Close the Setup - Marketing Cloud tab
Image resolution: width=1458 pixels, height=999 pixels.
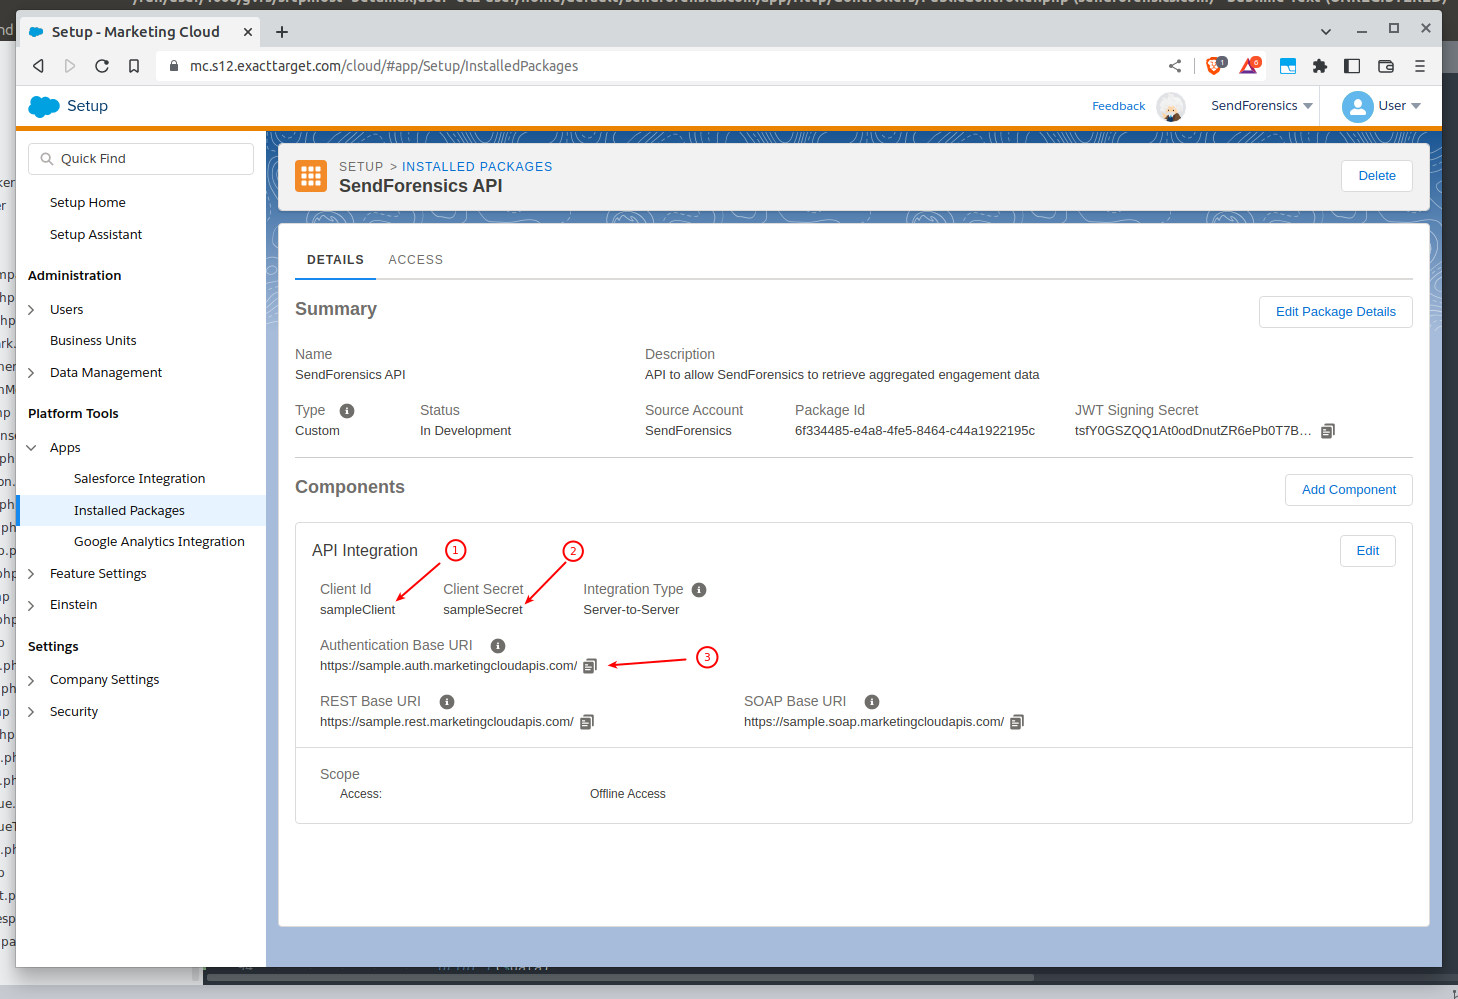click(x=248, y=32)
